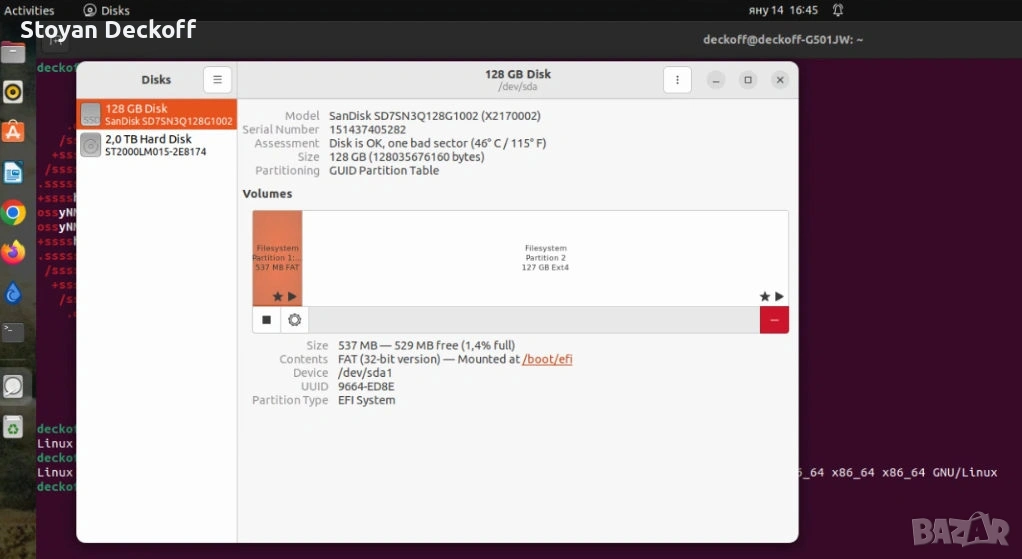Viewport: 1022px width, 559px height.
Task: Open Ubuntu Software from the dock
Action: coord(13,132)
